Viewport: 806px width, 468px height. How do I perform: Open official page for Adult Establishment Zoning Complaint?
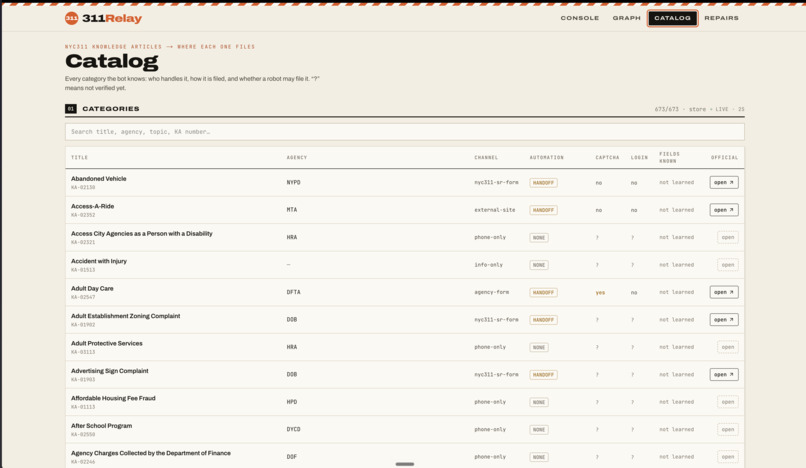point(724,319)
